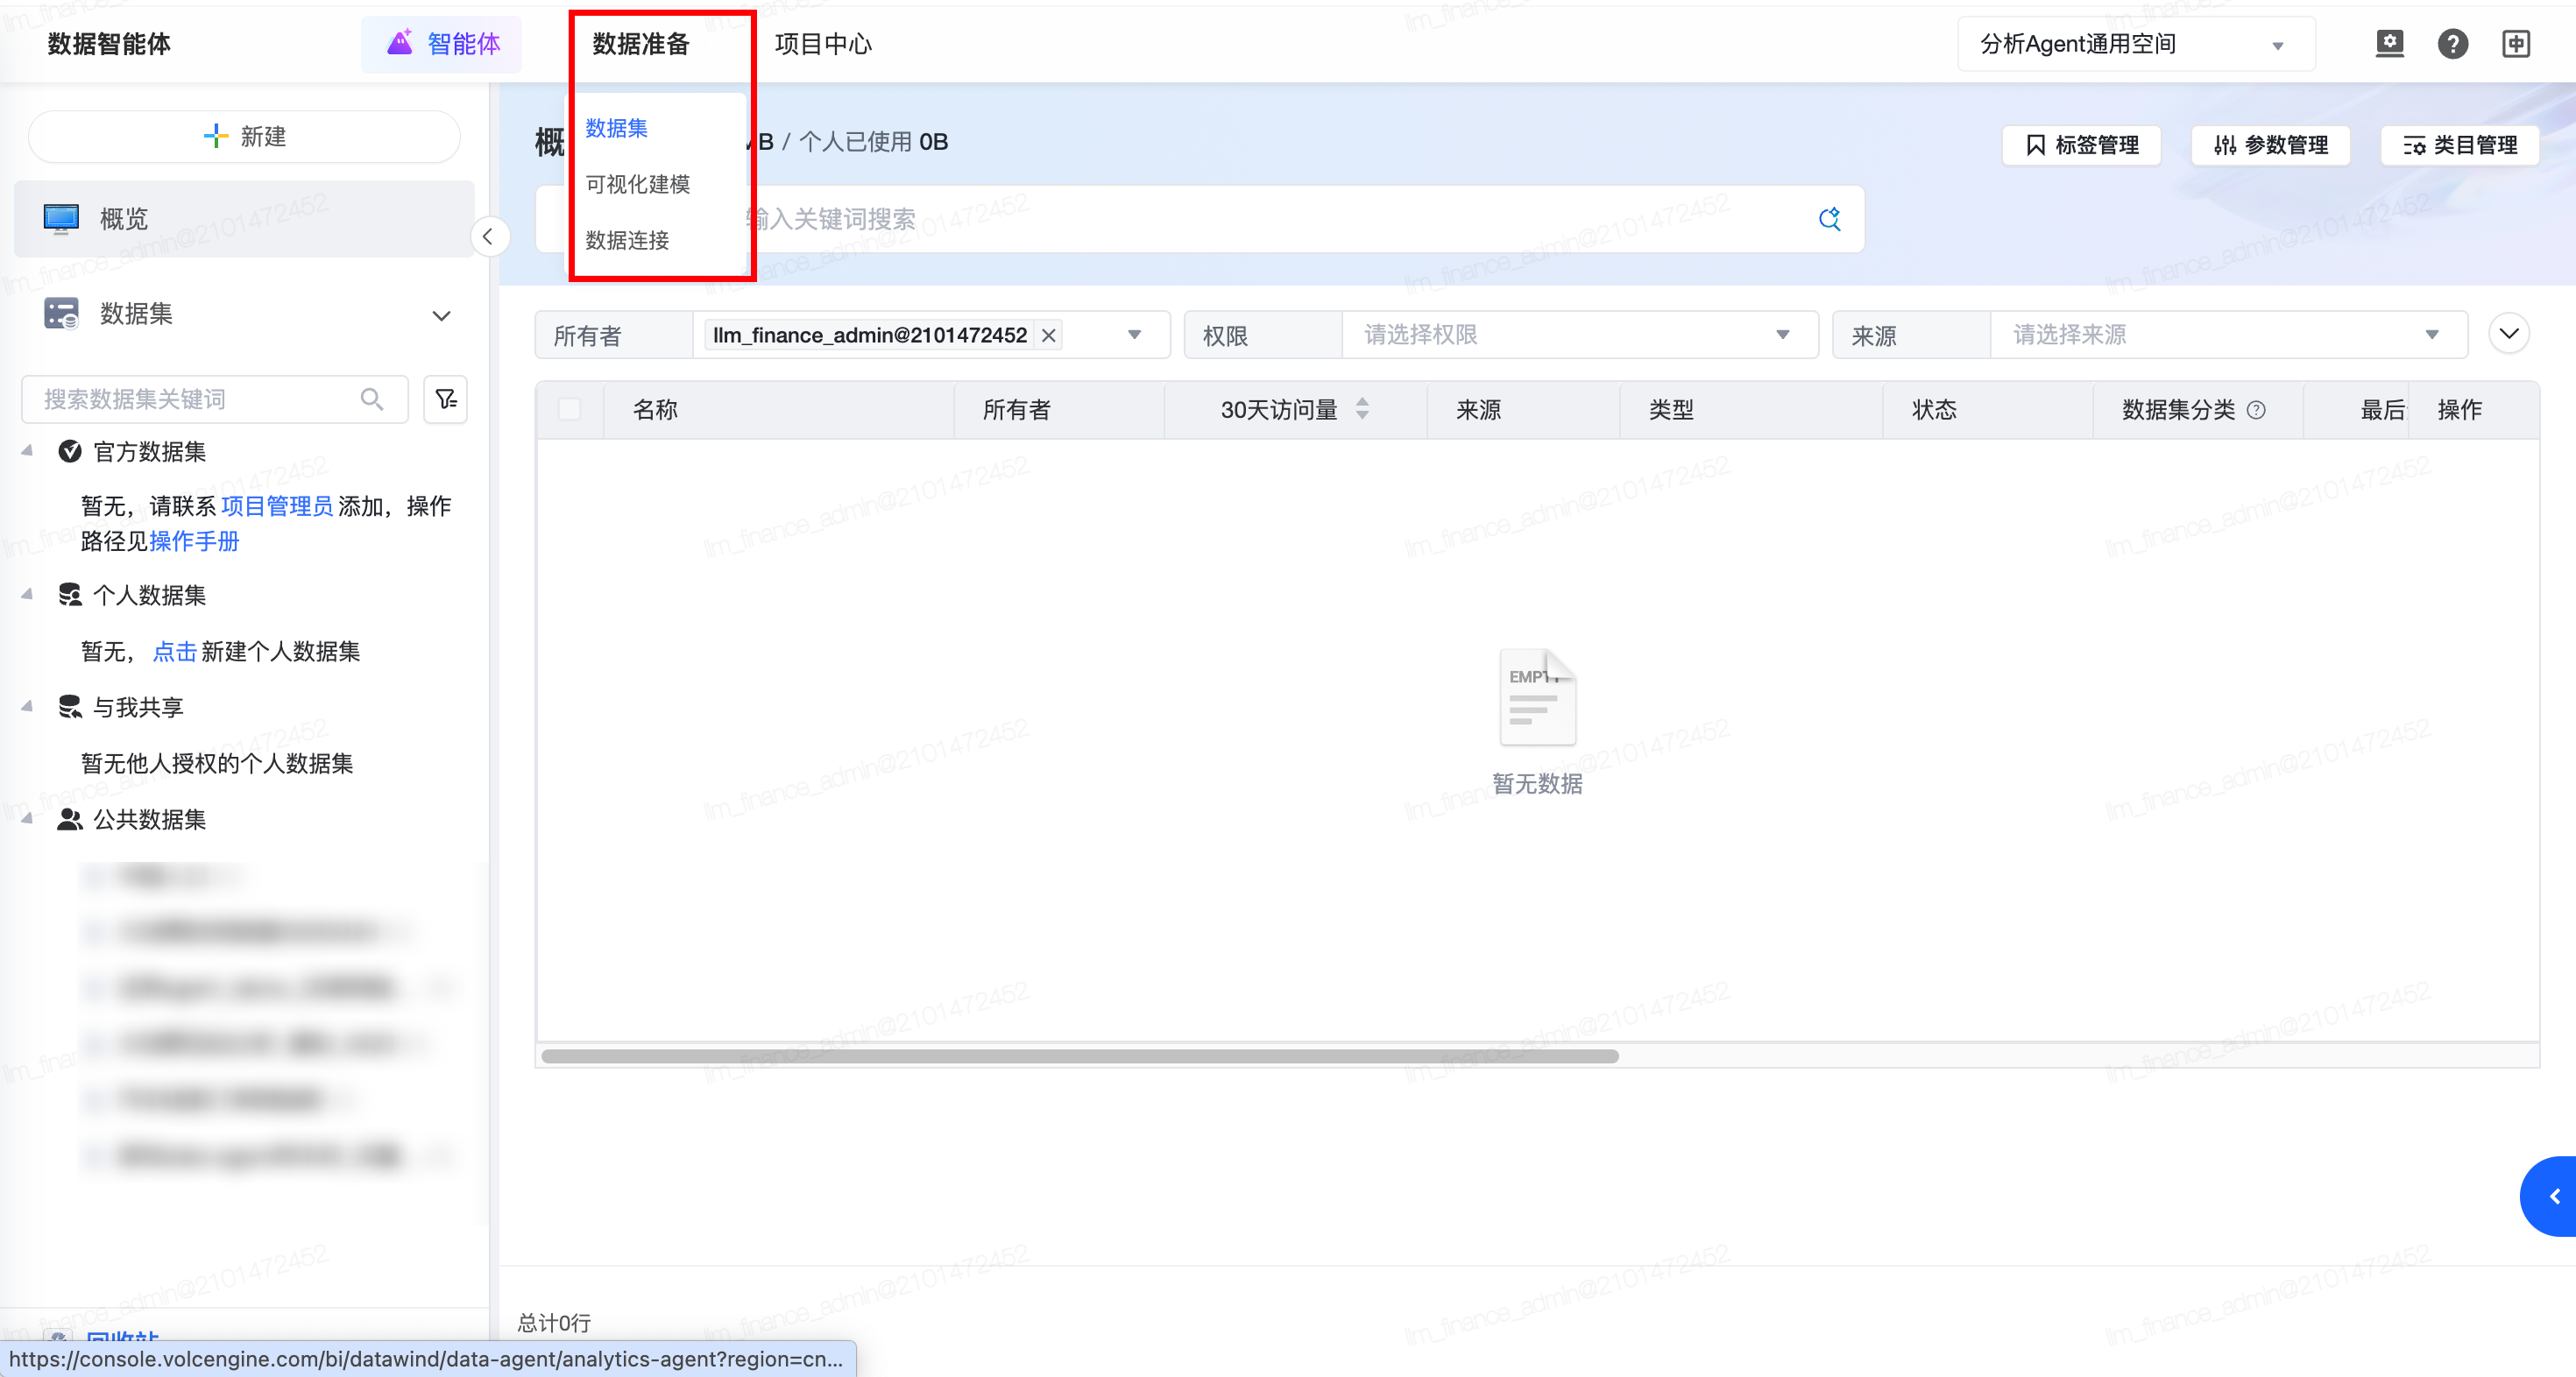The width and height of the screenshot is (2576, 1377).
Task: Click the 标签管理 button
Action: point(2081,145)
